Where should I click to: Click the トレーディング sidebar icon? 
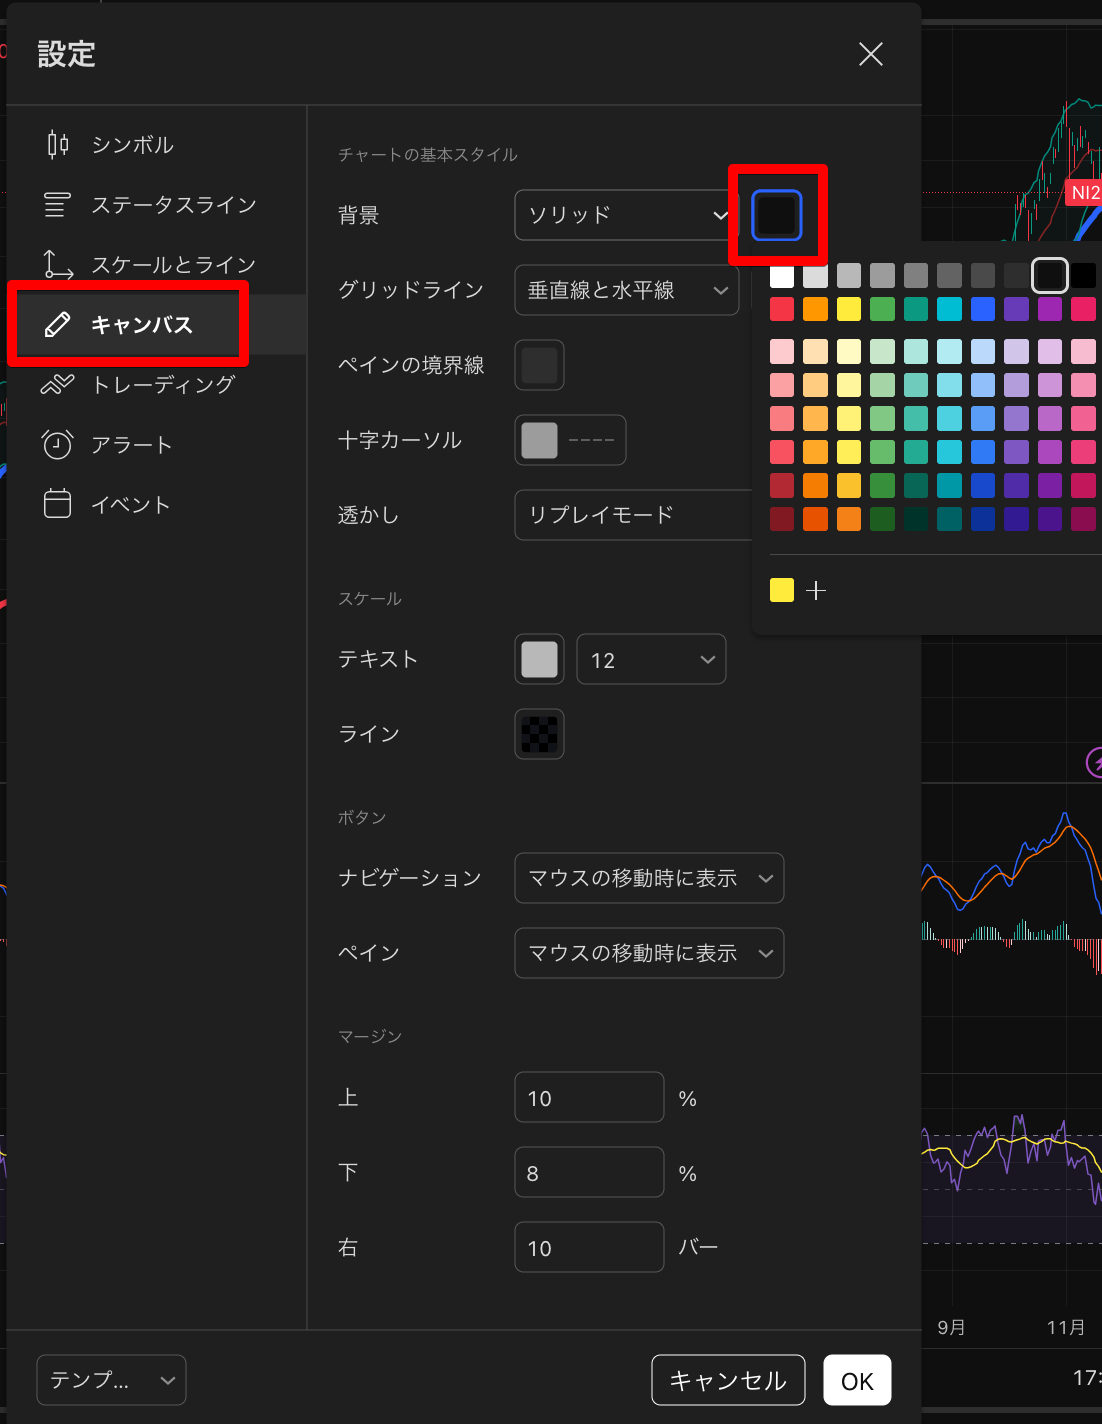(x=58, y=385)
